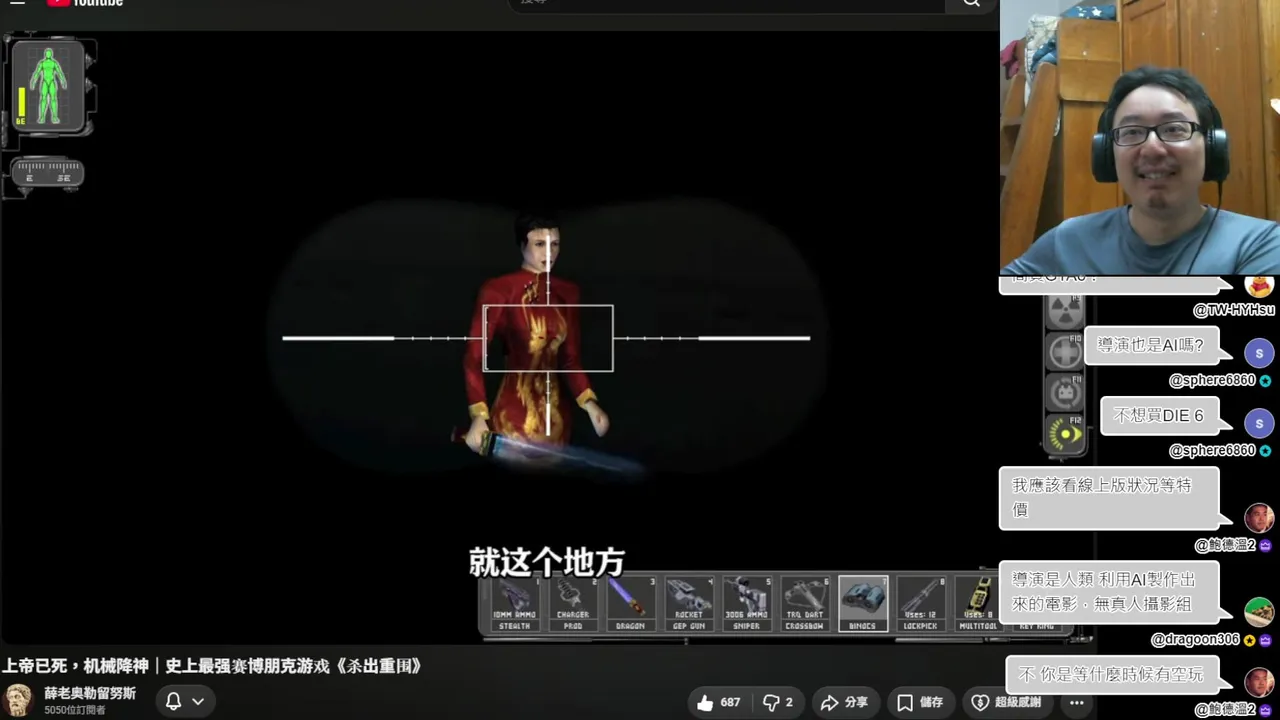Save the video with the 儲存 button

[x=920, y=702]
